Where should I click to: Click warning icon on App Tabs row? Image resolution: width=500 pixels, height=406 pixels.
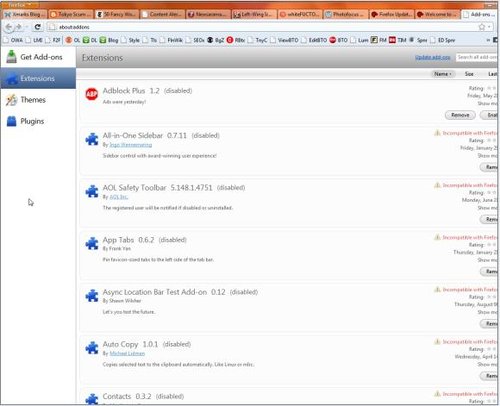tap(437, 237)
